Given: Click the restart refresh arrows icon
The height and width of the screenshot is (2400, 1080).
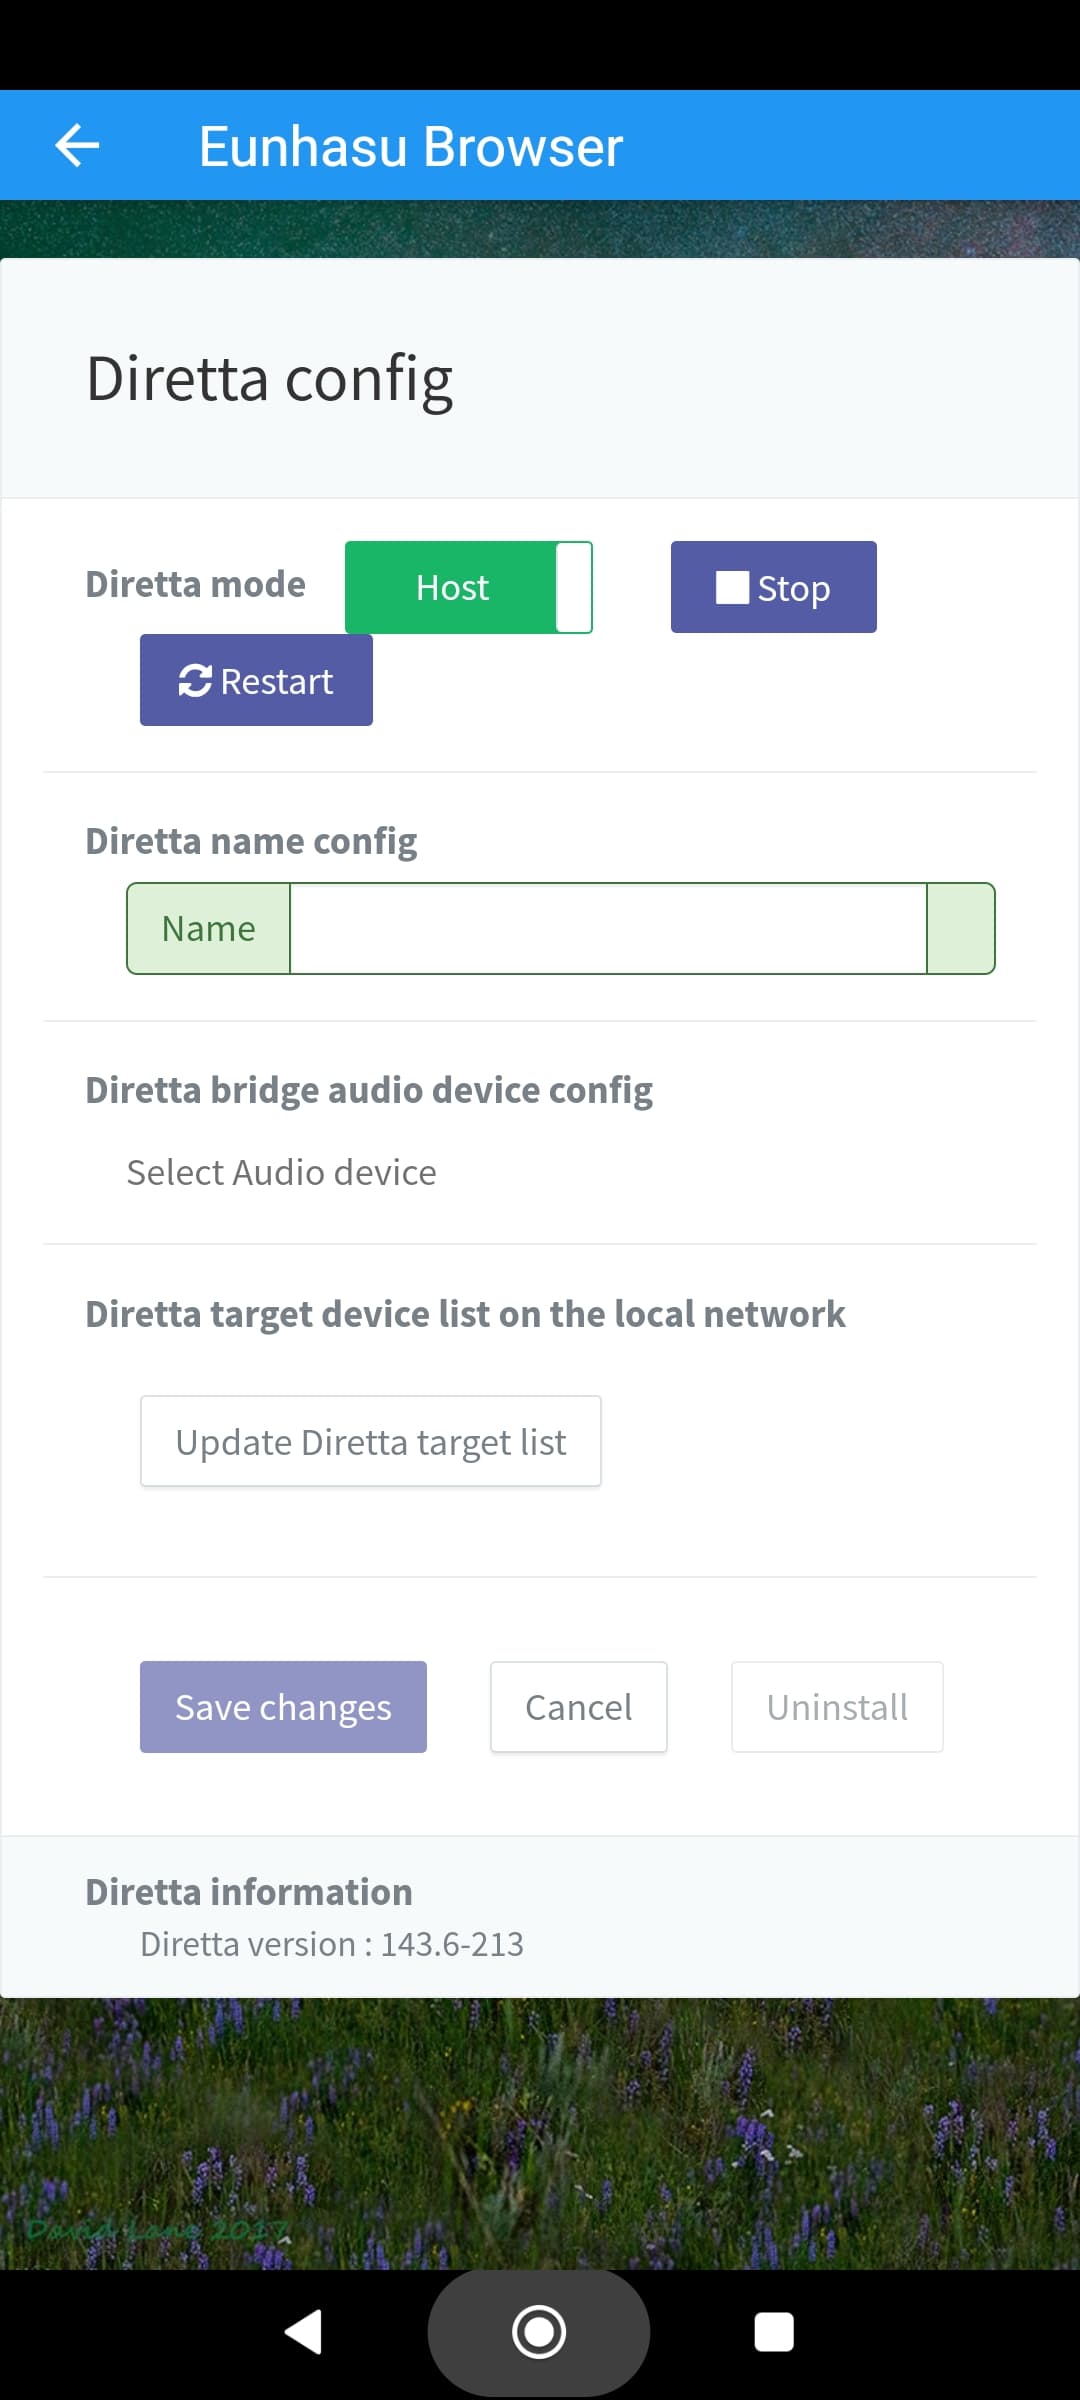Looking at the screenshot, I should [x=195, y=680].
